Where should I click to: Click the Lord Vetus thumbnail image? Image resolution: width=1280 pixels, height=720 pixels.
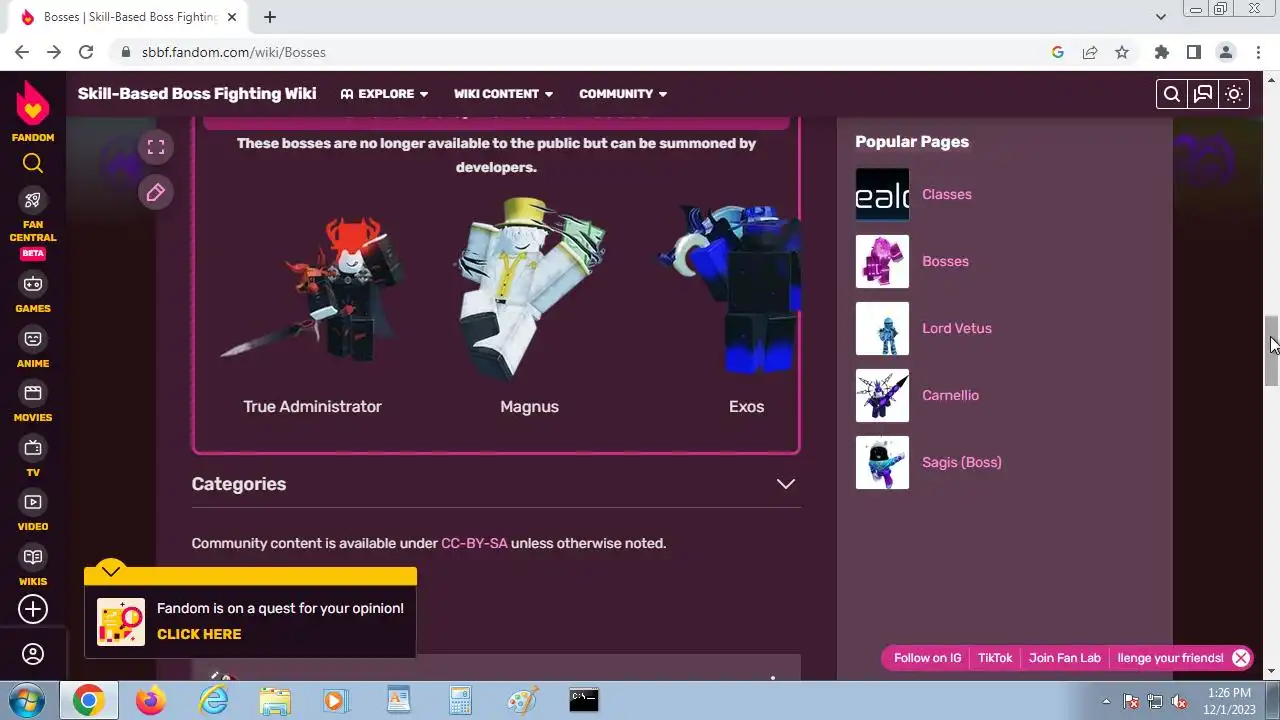point(882,328)
